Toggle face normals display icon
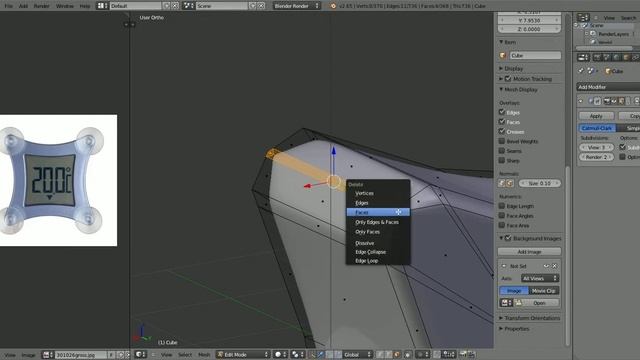Viewport: 640px width, 360px height. click(x=510, y=183)
